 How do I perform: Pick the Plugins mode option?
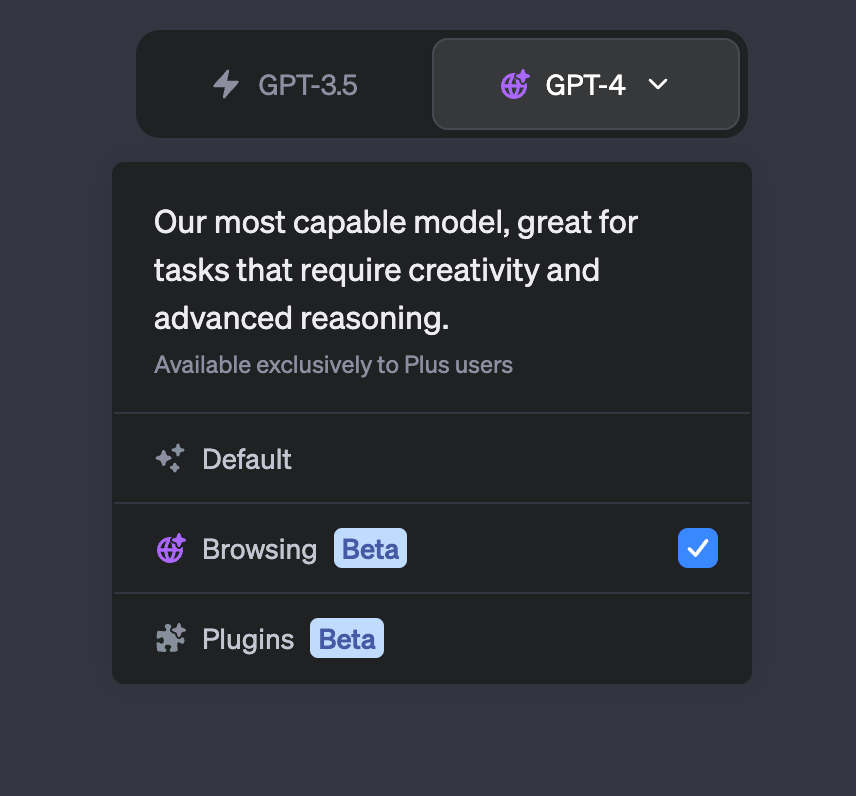click(x=432, y=638)
